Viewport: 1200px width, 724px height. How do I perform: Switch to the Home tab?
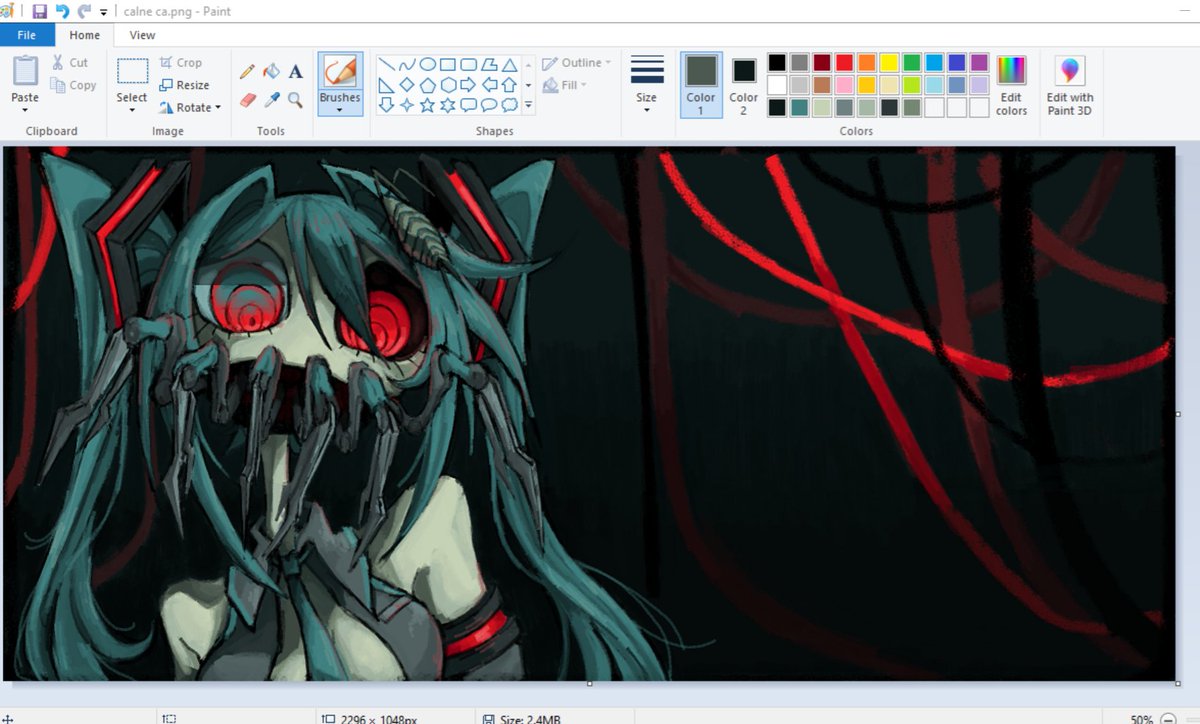point(84,35)
